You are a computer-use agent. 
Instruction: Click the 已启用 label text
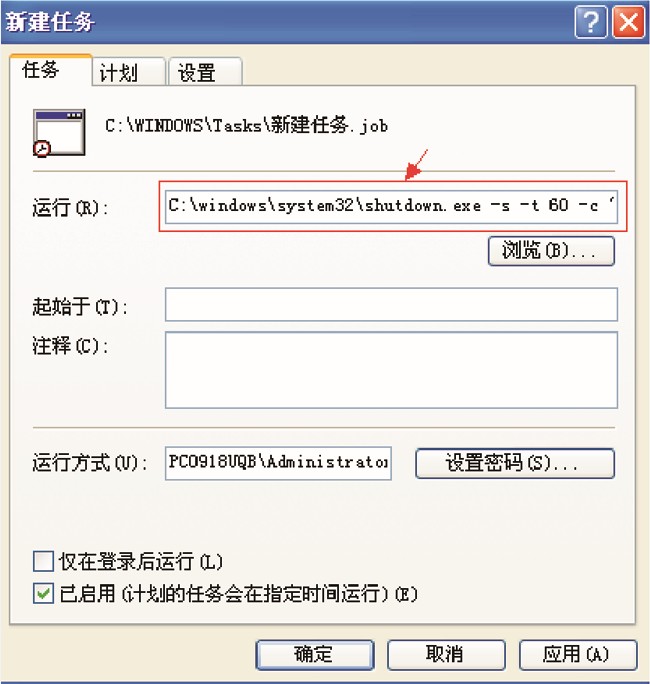click(x=238, y=594)
